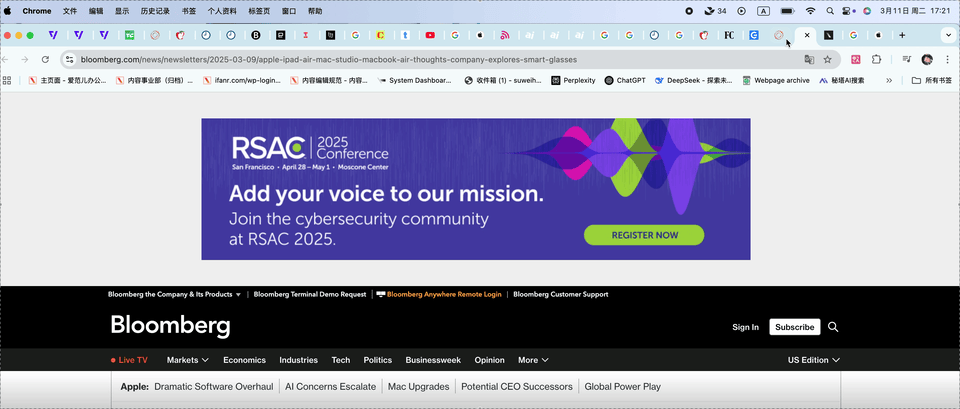Expand the Markets dropdown menu
Viewport: 960px width, 409px height.
187,360
